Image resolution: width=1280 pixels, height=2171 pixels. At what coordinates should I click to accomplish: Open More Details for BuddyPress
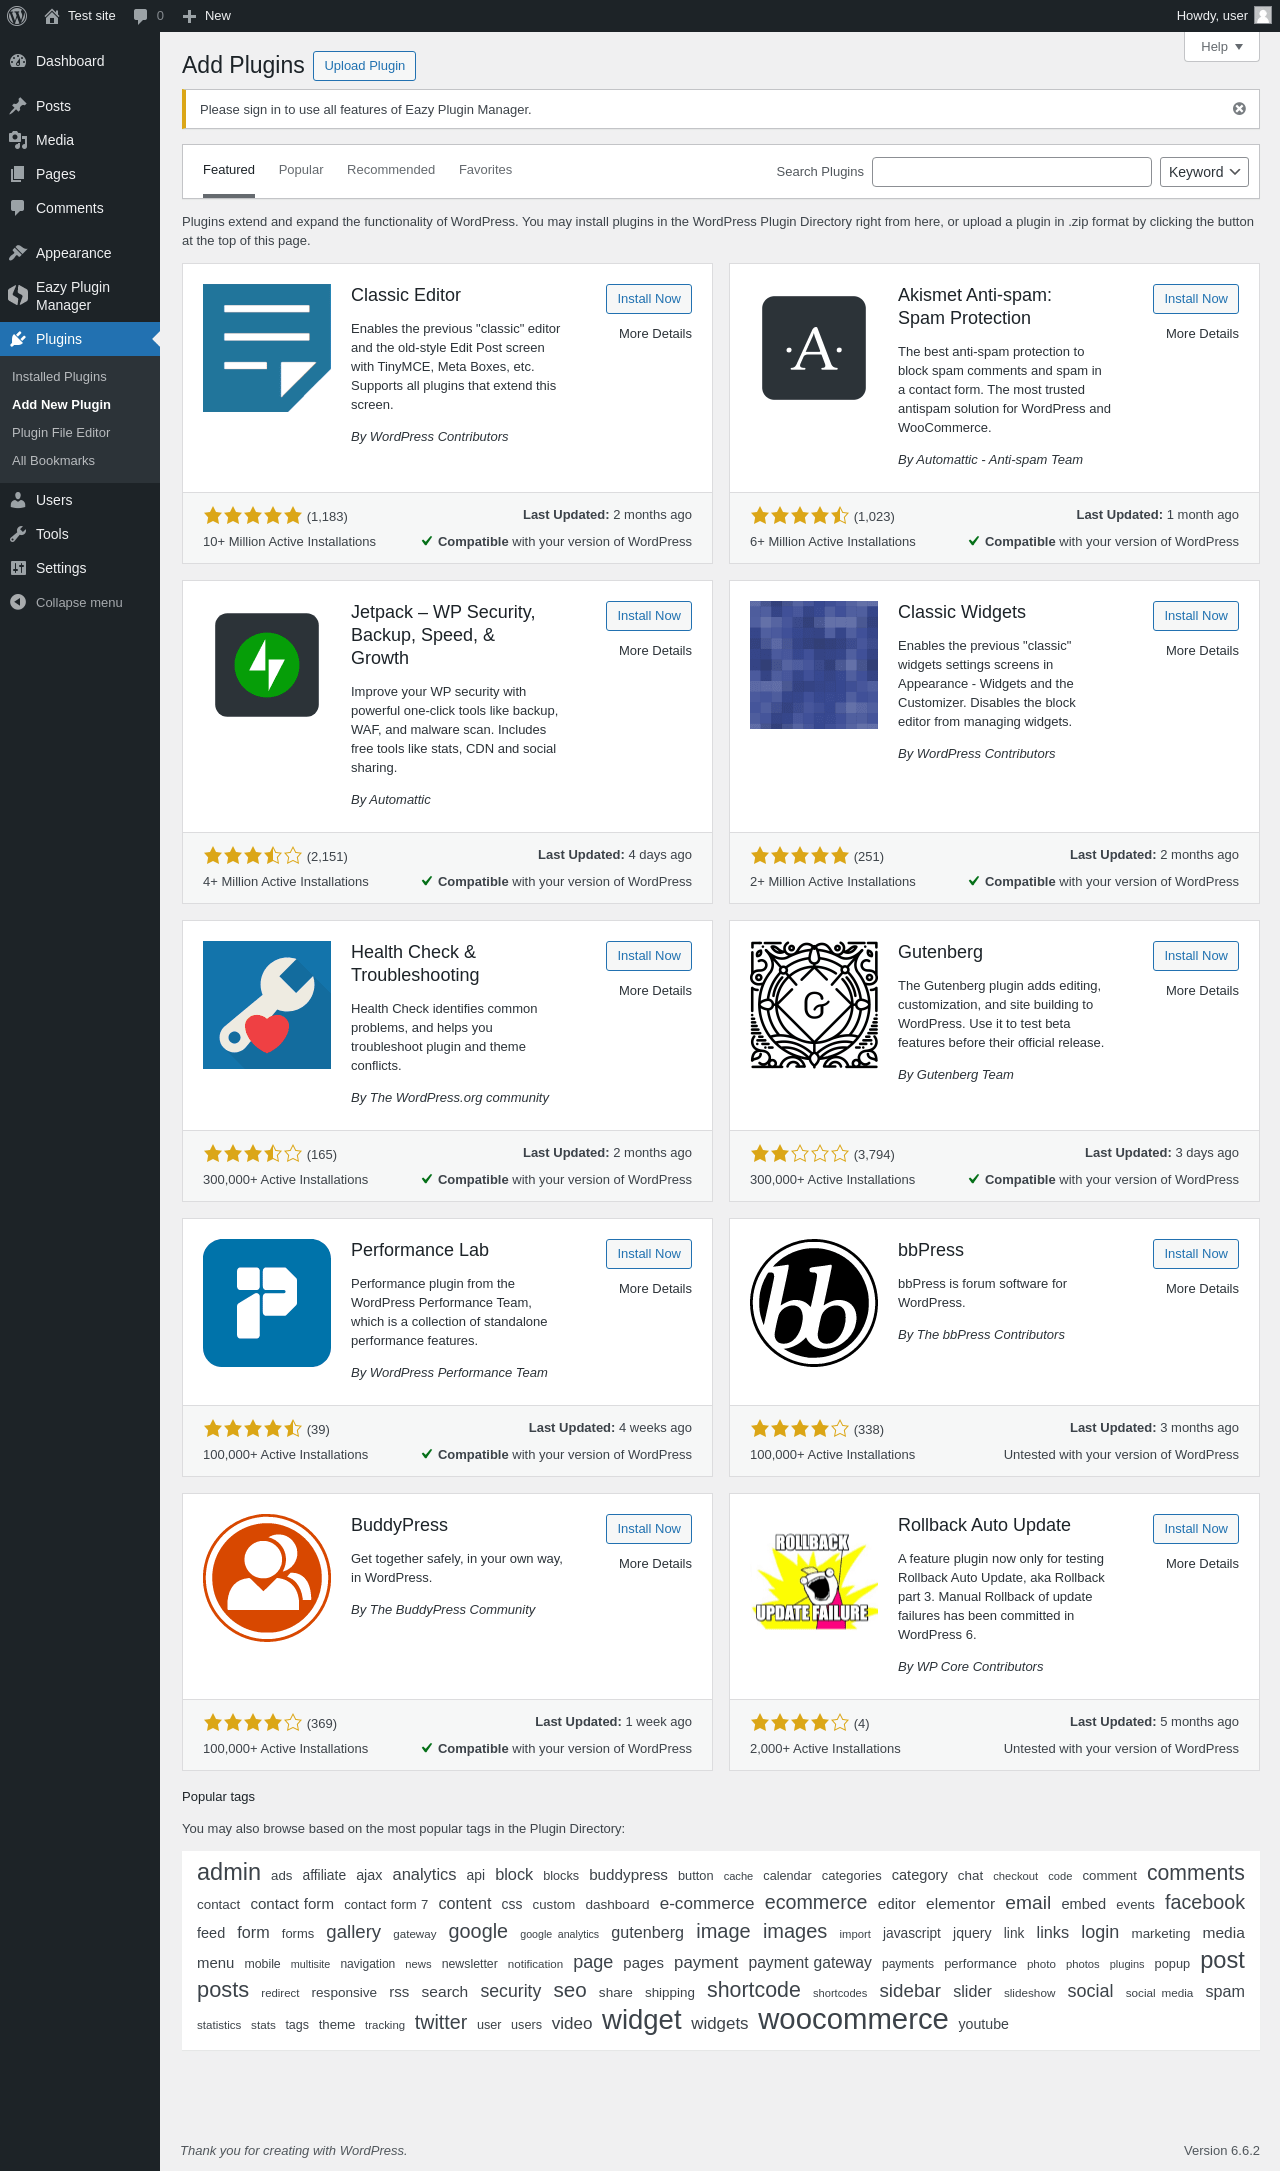(x=655, y=1564)
